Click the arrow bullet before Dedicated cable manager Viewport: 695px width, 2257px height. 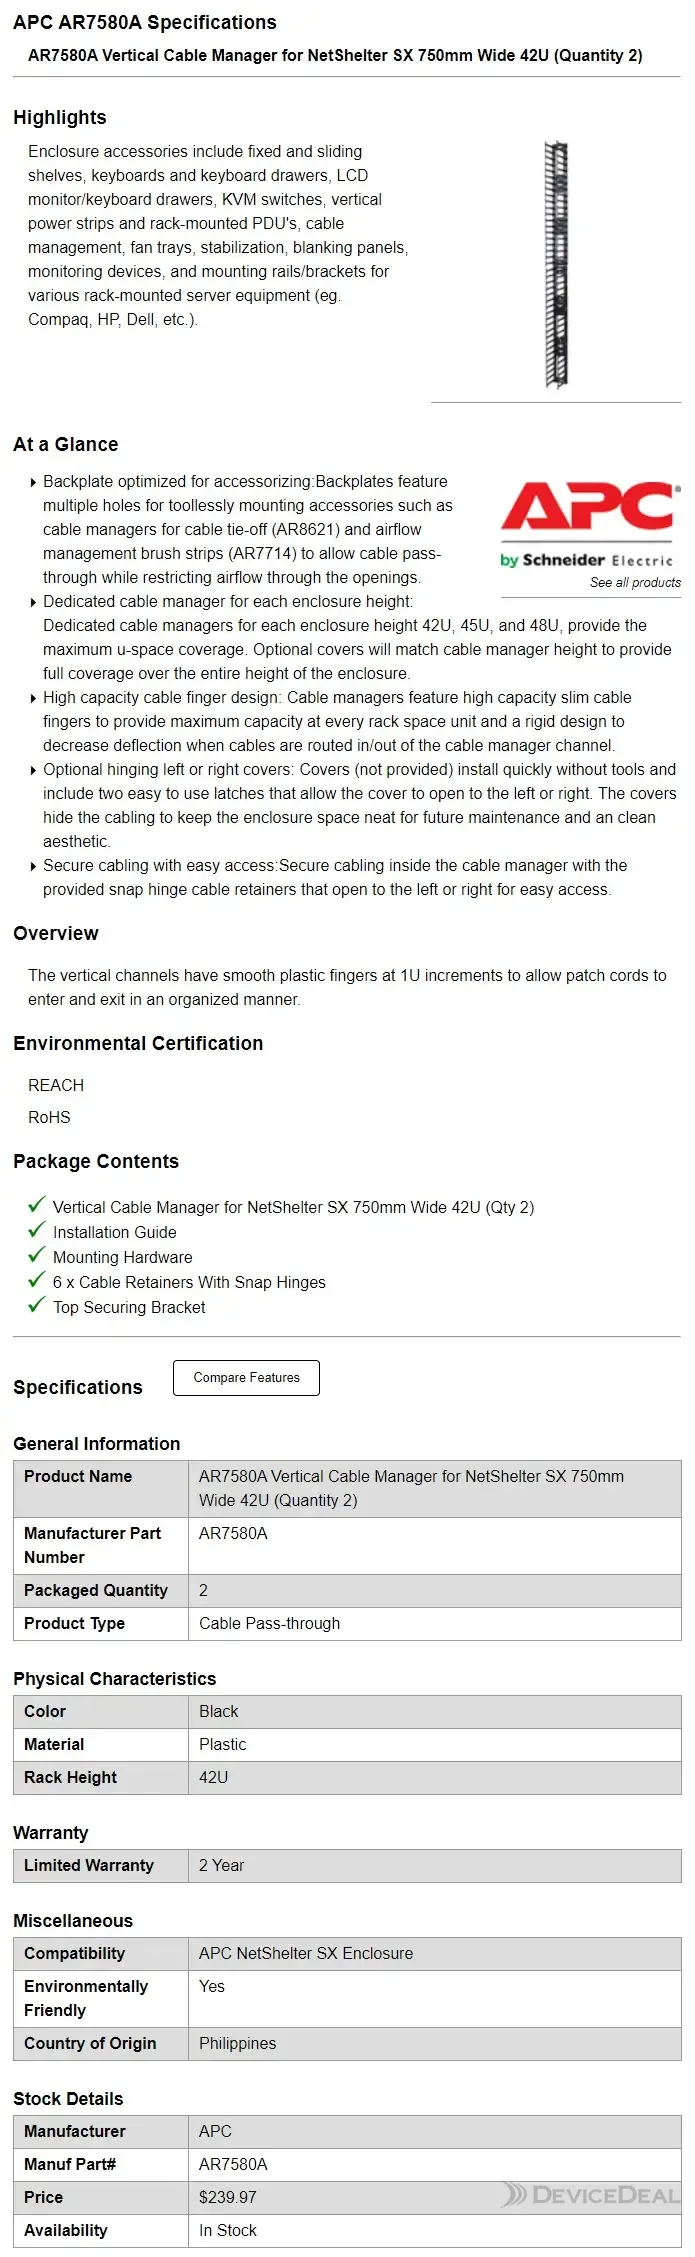click(34, 602)
